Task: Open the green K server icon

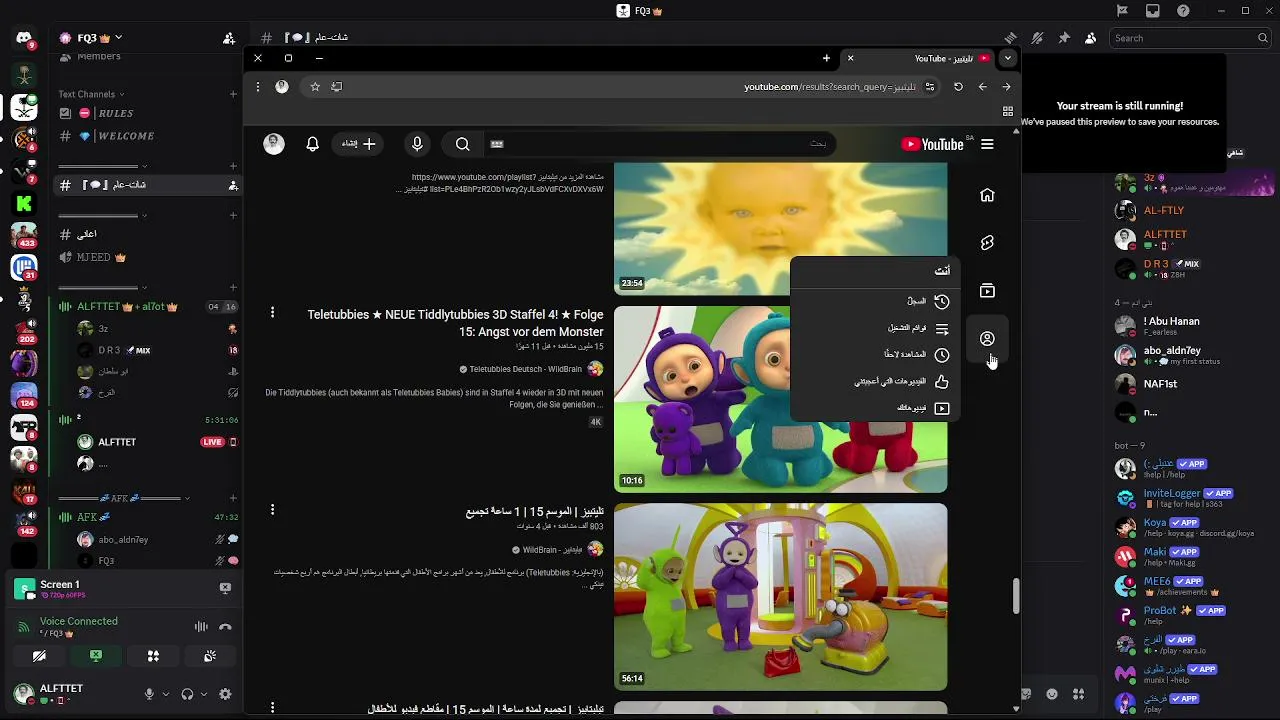Action: [x=24, y=204]
